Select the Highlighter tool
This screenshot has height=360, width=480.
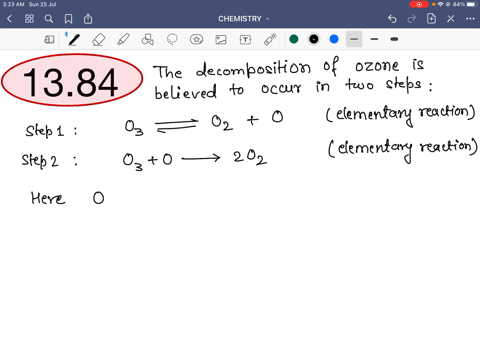click(123, 40)
